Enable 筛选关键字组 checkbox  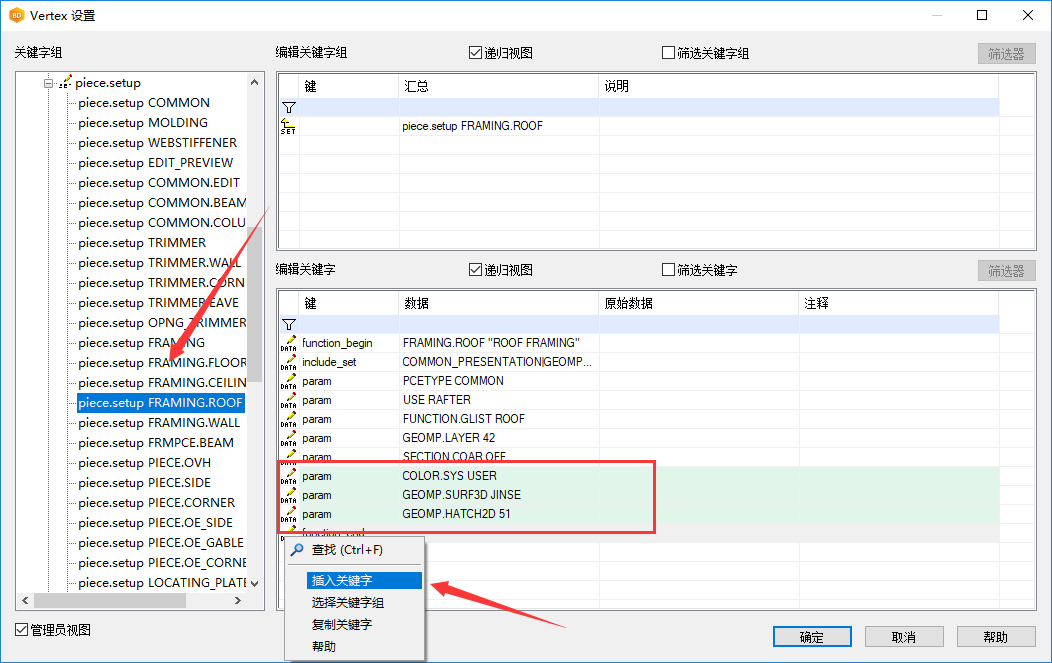click(x=668, y=52)
